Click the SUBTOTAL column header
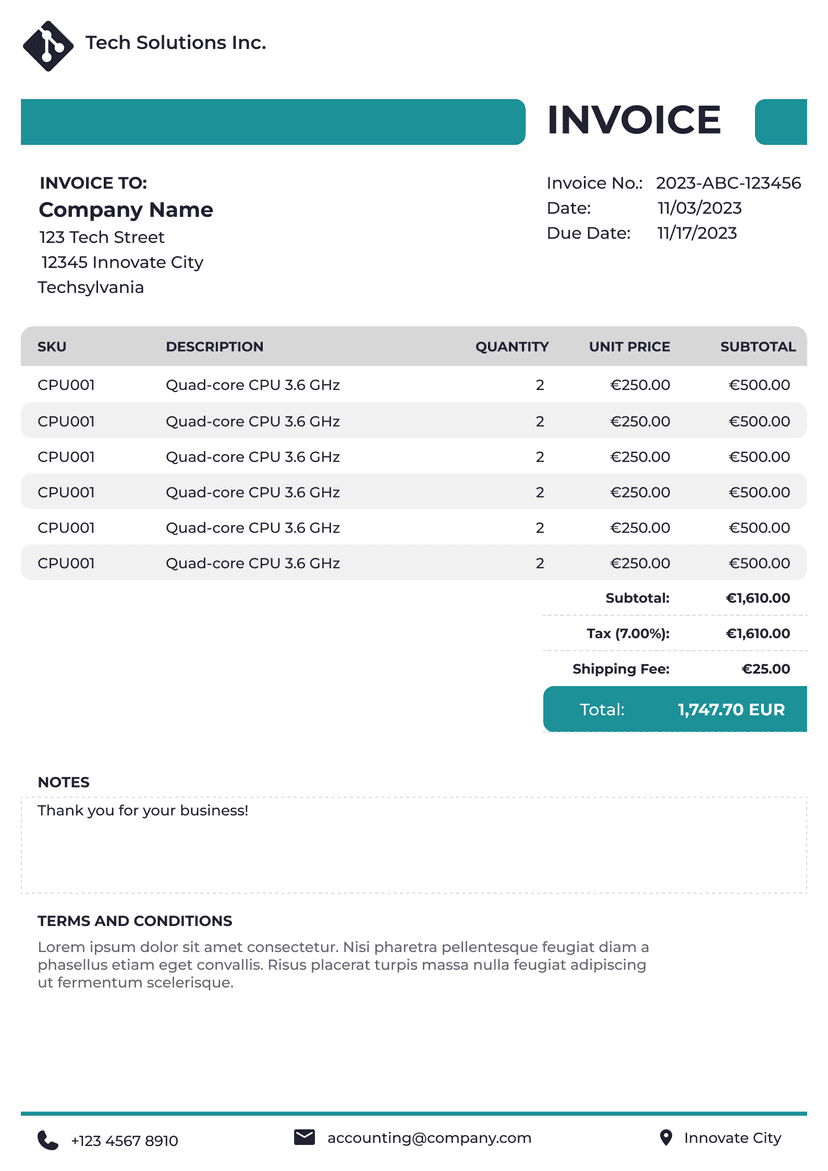This screenshot has width=828, height=1171. coord(758,347)
